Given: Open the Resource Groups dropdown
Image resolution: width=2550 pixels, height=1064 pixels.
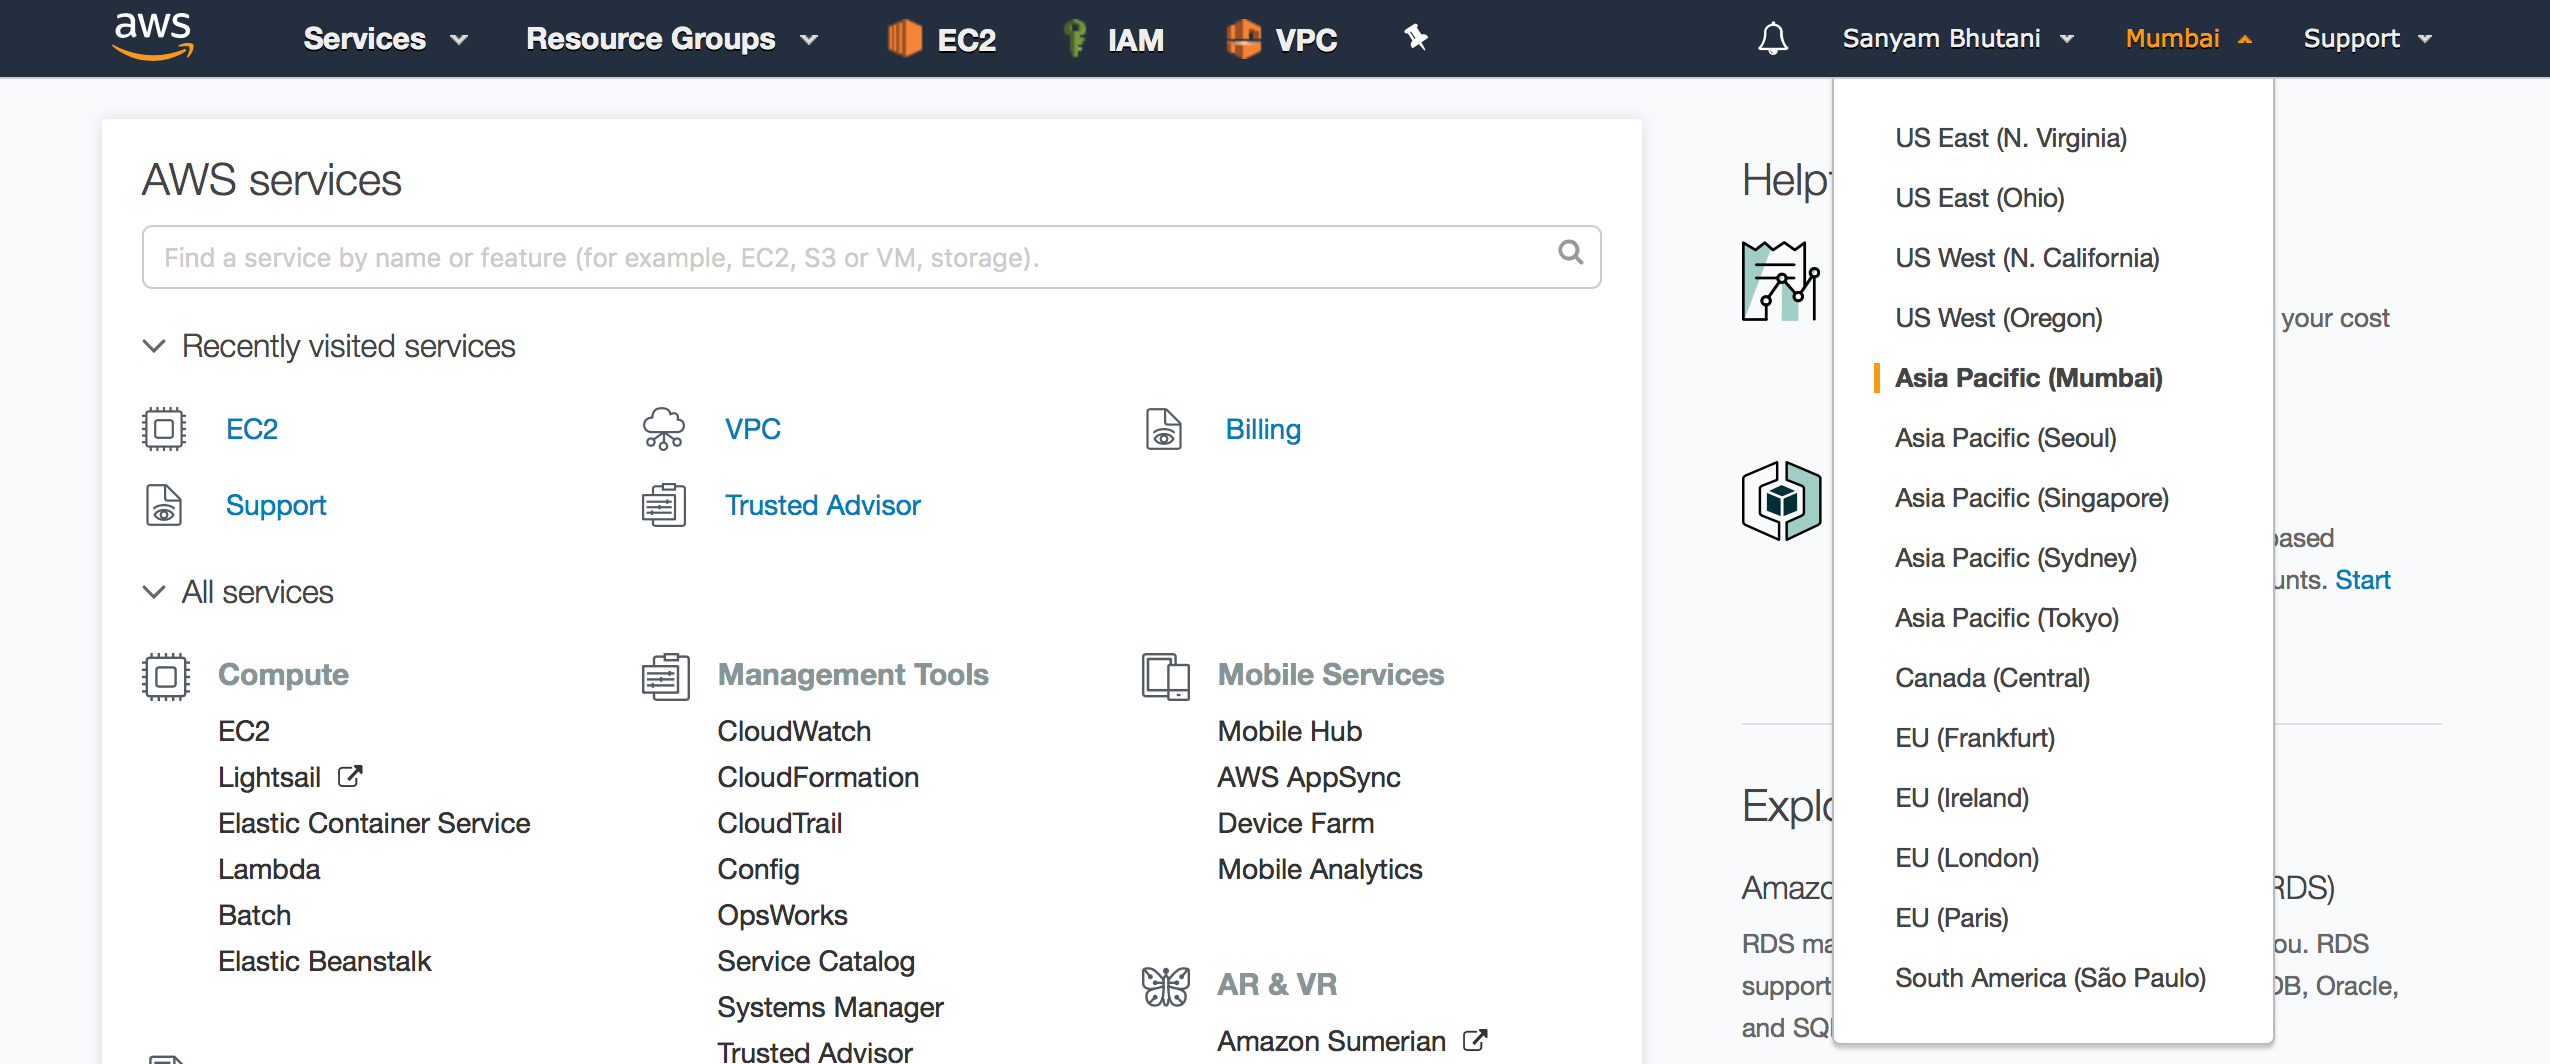Looking at the screenshot, I should pyautogui.click(x=672, y=39).
